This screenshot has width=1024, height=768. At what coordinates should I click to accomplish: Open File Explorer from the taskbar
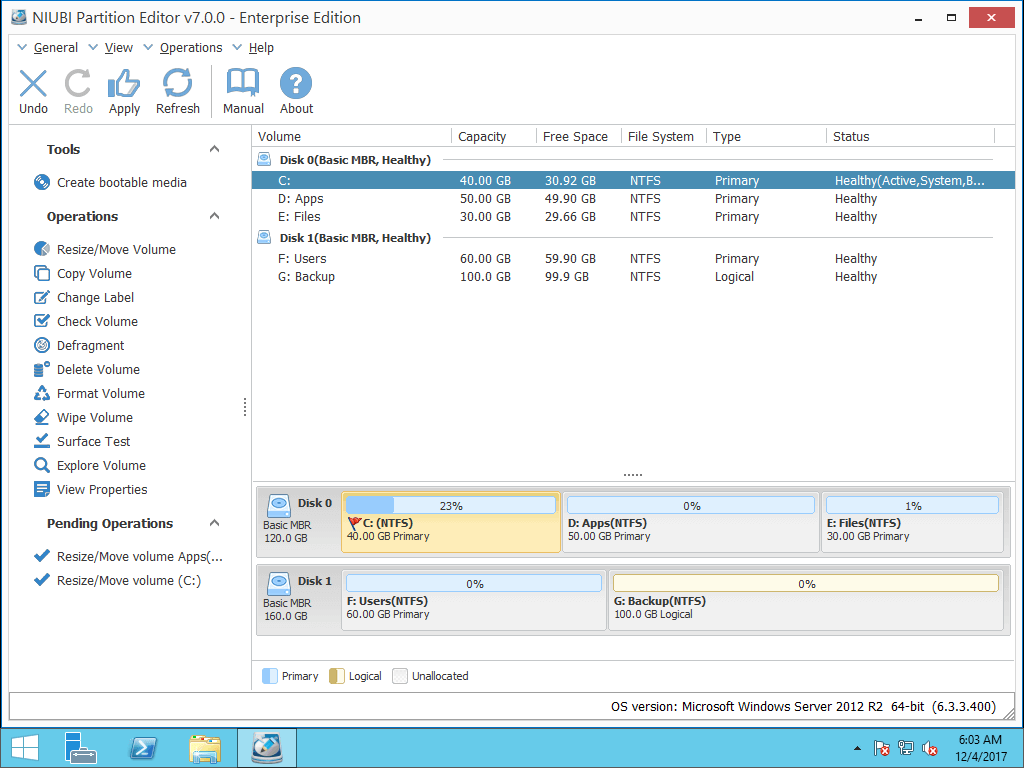coord(205,748)
